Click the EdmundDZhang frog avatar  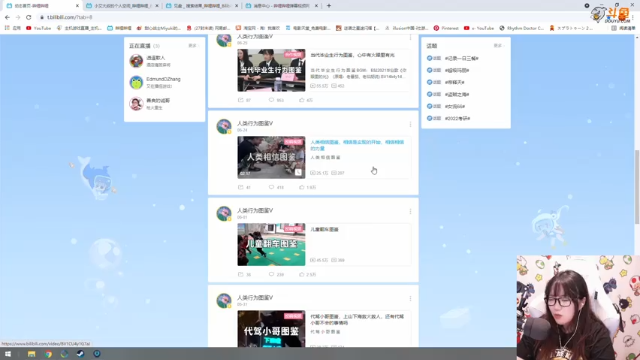click(x=136, y=82)
